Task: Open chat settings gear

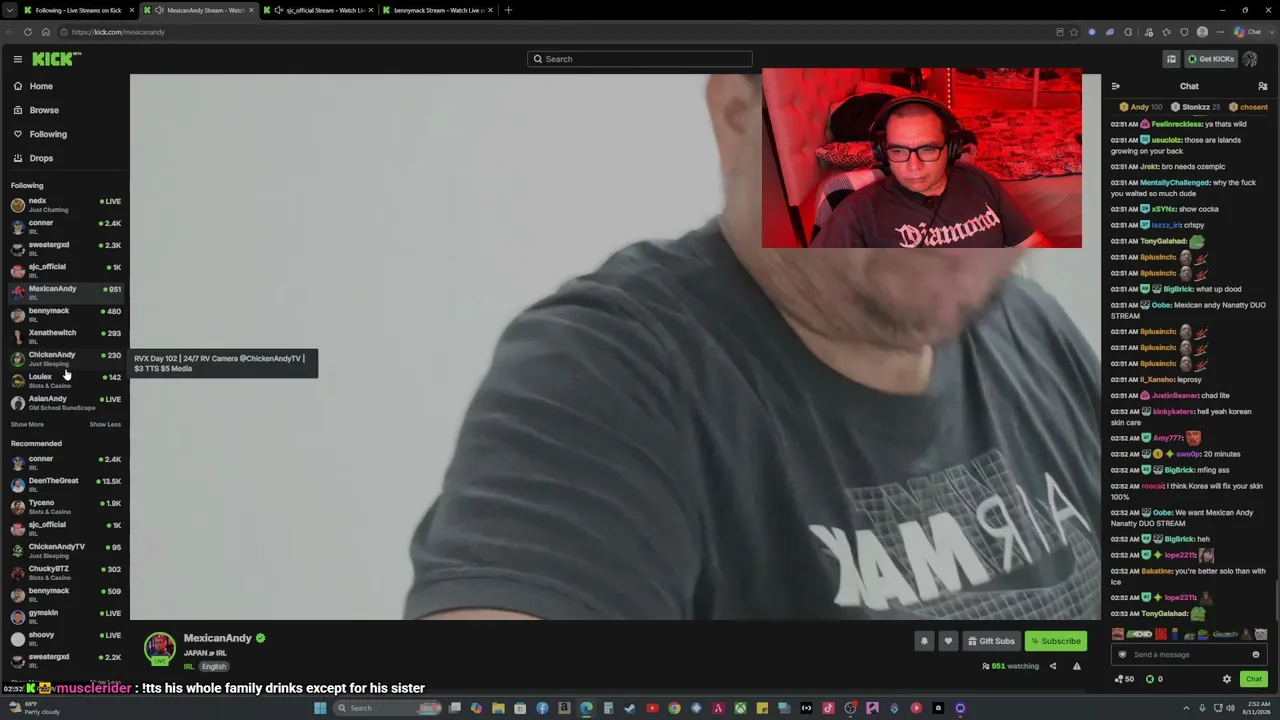Action: click(x=1227, y=679)
